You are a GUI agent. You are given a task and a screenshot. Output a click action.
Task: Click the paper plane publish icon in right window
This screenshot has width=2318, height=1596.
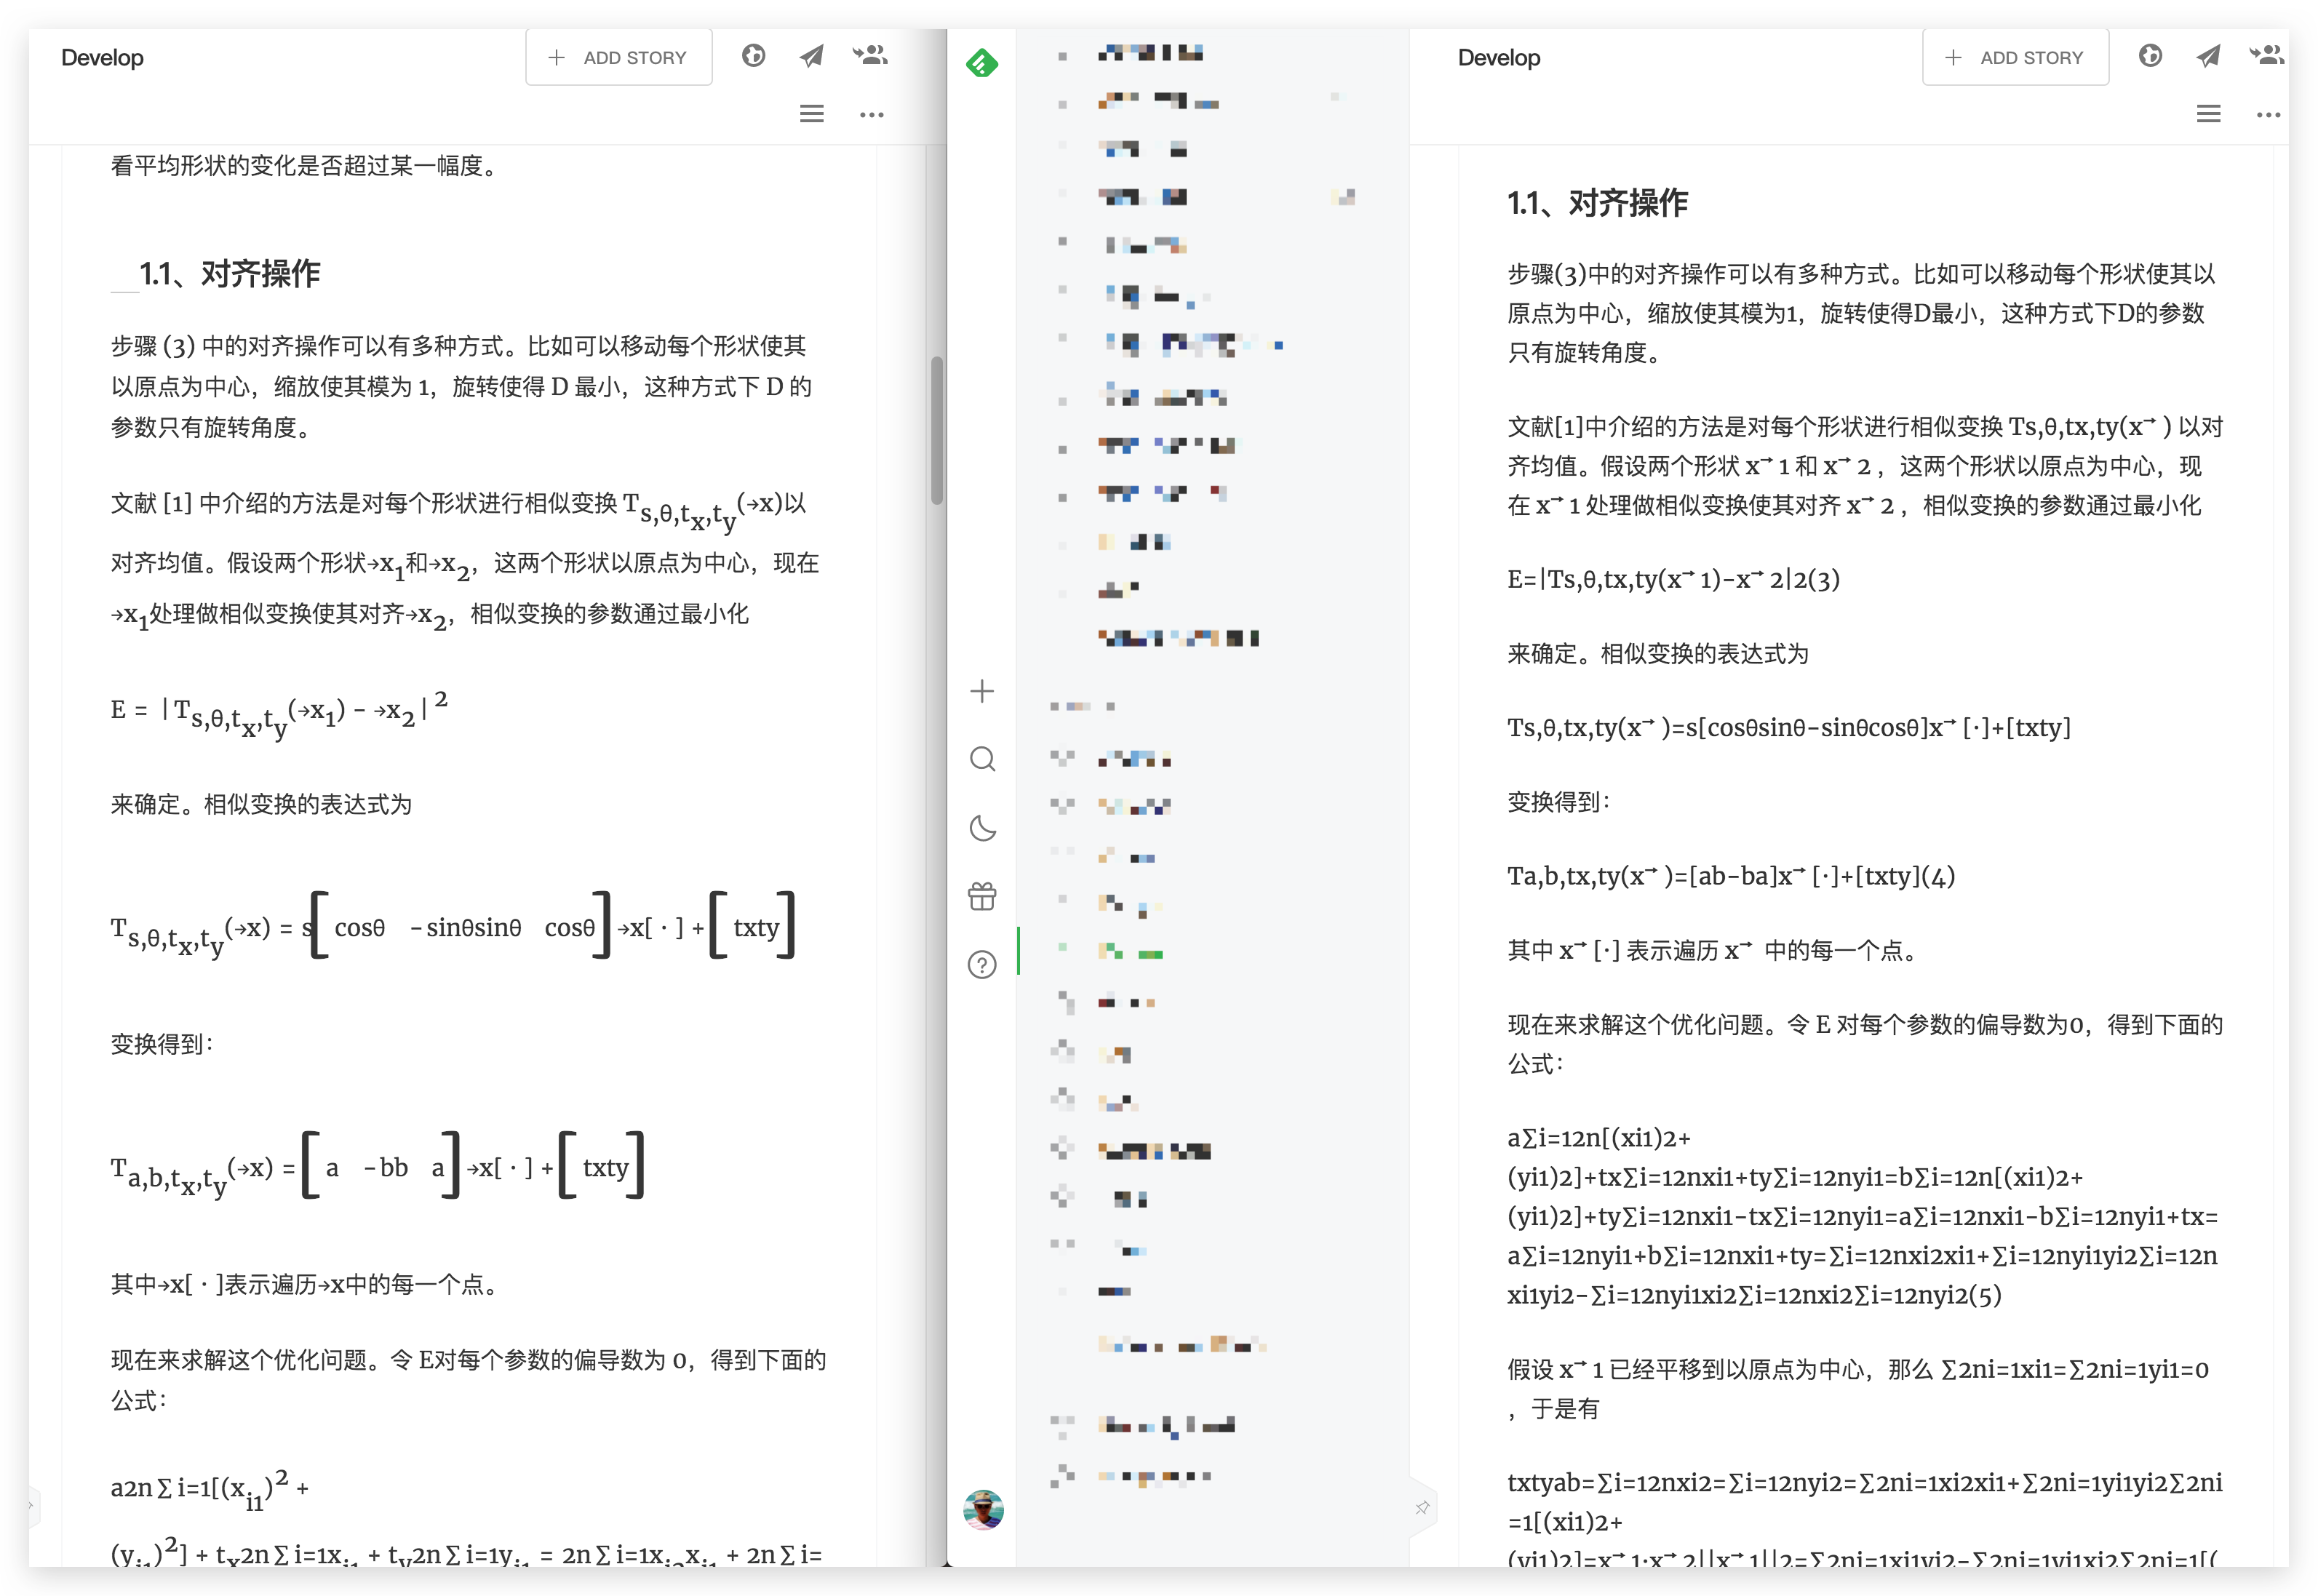point(2208,56)
